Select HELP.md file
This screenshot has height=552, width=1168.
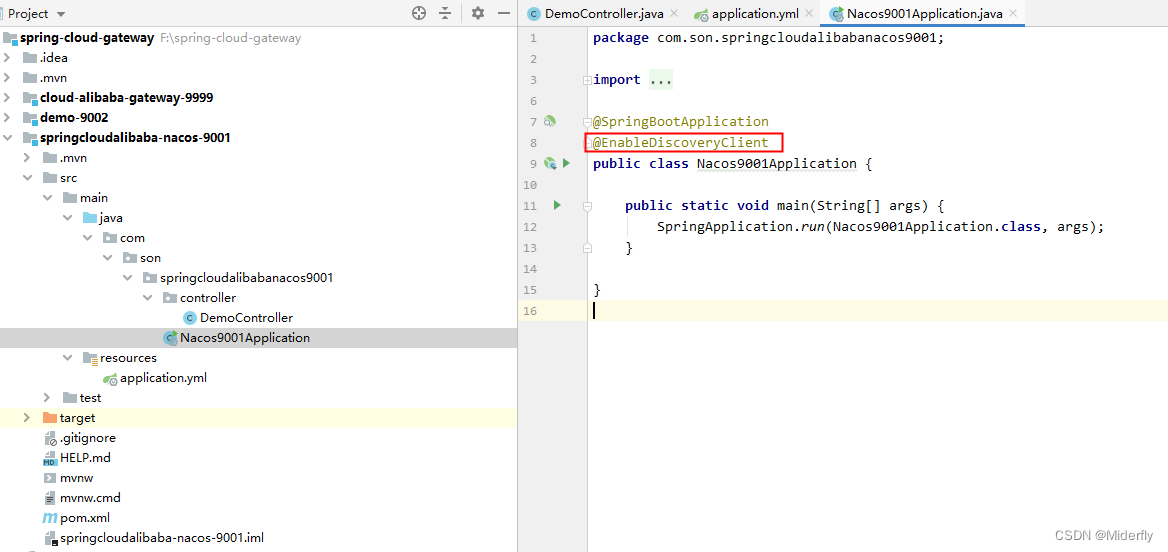85,458
